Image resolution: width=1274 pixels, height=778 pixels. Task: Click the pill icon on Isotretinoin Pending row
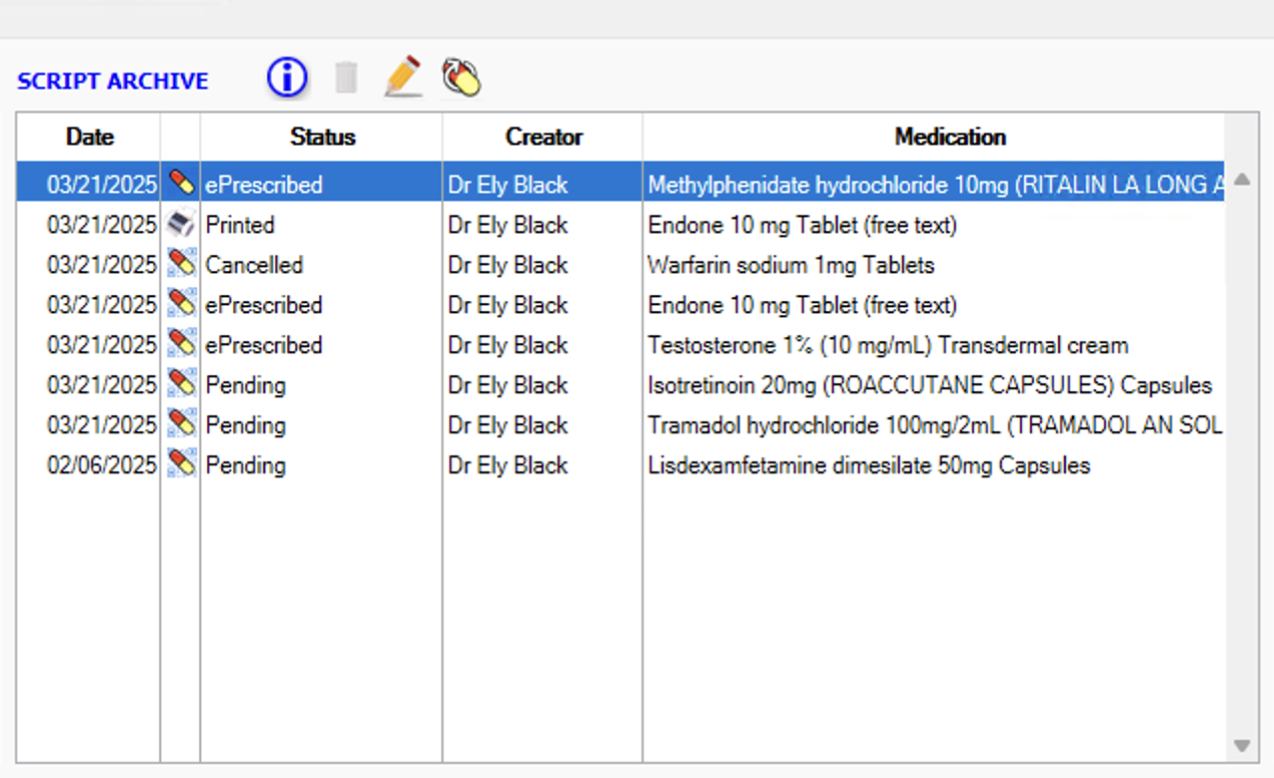pos(180,384)
